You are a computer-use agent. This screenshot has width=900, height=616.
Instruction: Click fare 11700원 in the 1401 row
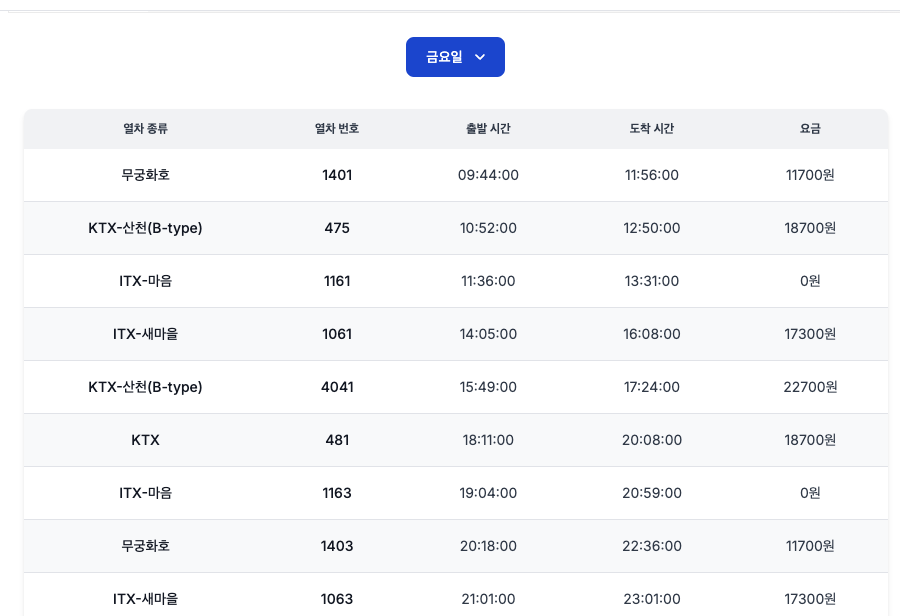click(810, 175)
